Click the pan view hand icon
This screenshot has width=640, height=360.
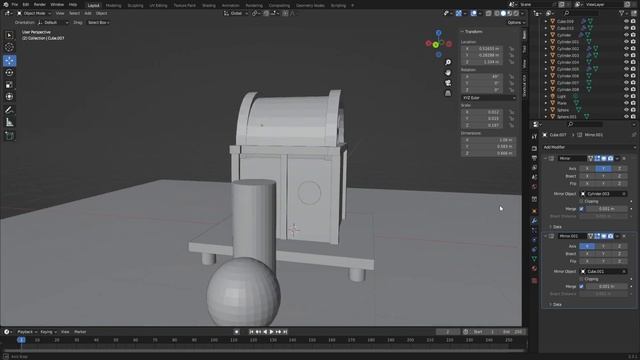click(448, 73)
